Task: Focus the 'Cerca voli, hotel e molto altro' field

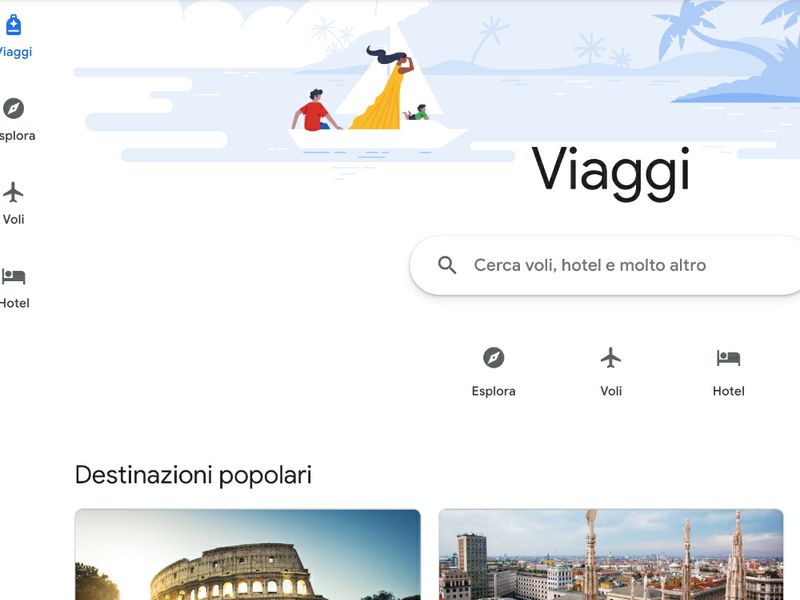Action: (x=605, y=265)
